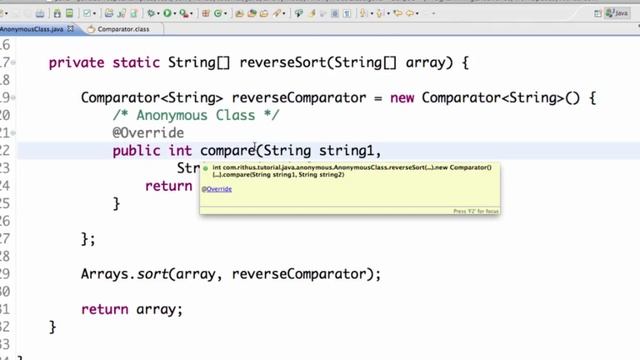Image resolution: width=640 pixels, height=360 pixels.
Task: Click the /* Anonymous Class */ comment
Action: click(x=196, y=115)
